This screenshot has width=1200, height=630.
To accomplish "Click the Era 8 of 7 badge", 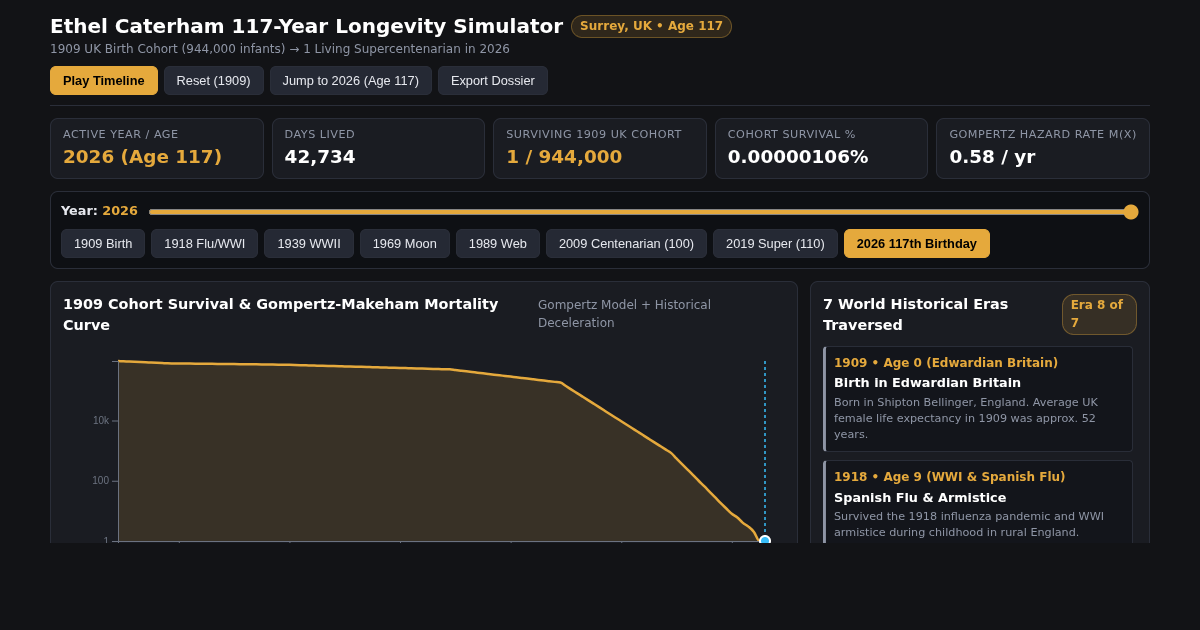I will [1099, 314].
